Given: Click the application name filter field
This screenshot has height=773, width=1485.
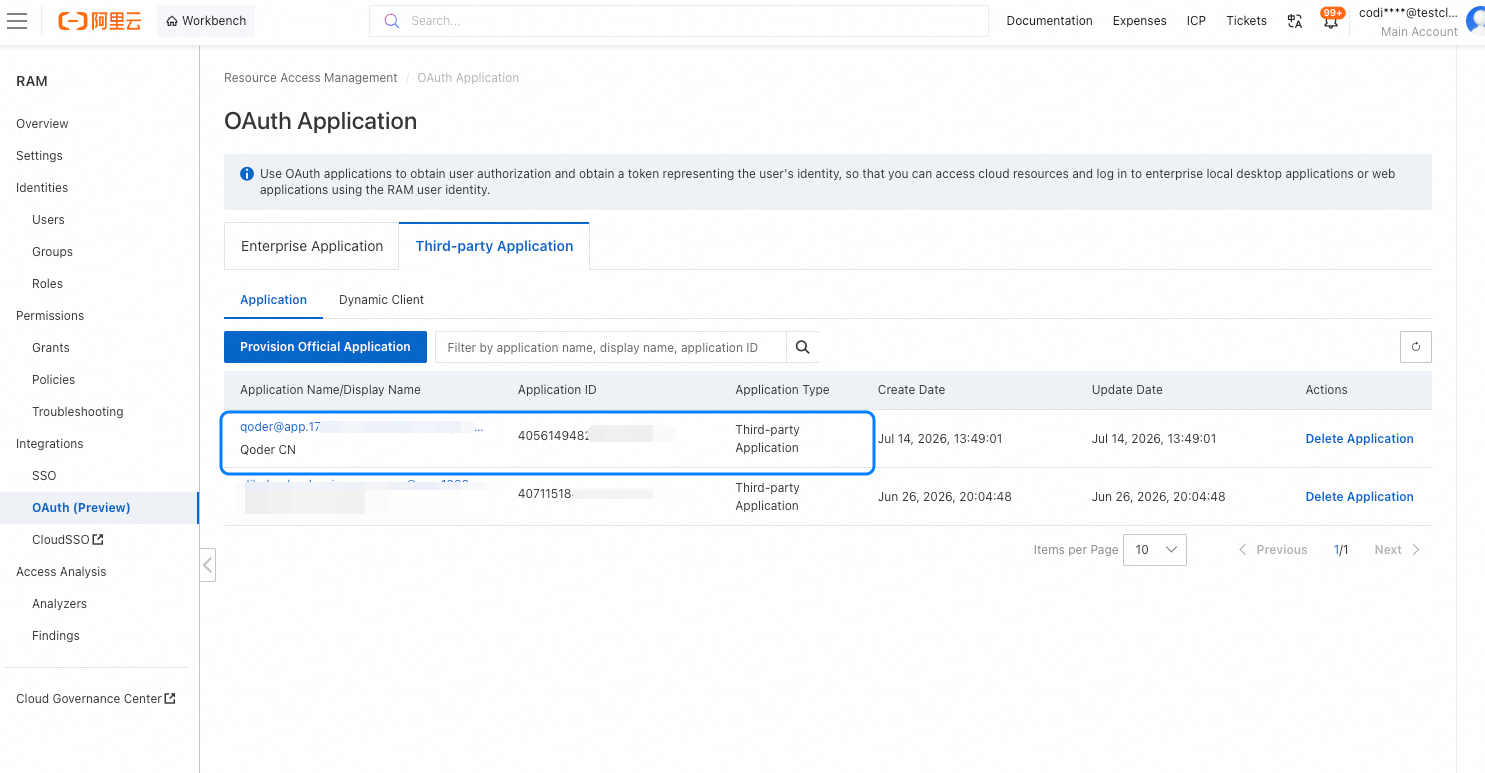Looking at the screenshot, I should point(611,347).
